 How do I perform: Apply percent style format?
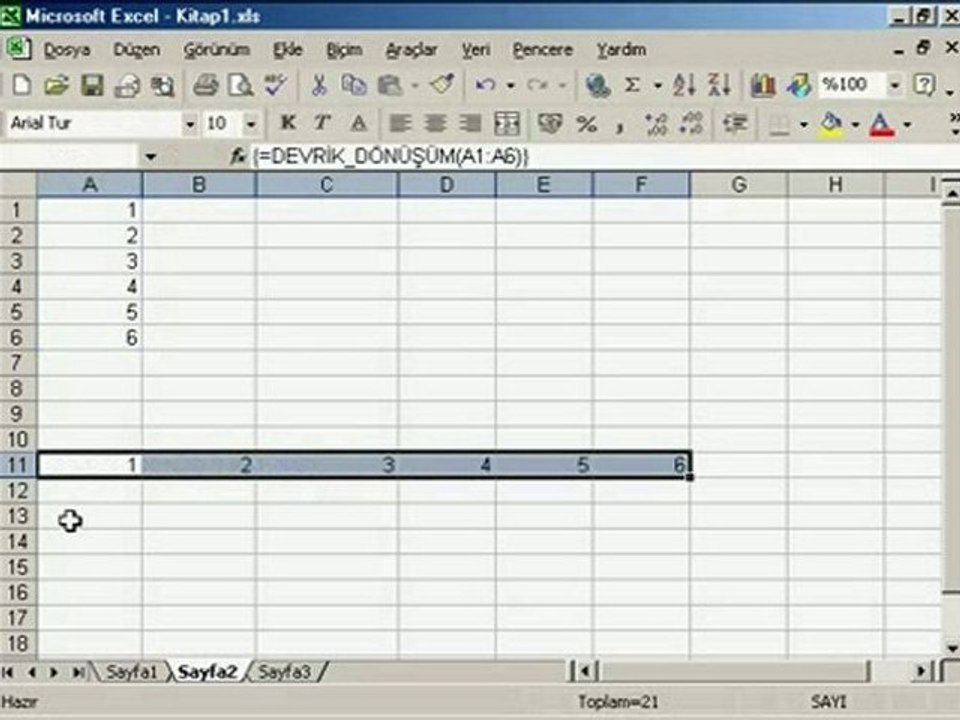pyautogui.click(x=587, y=124)
